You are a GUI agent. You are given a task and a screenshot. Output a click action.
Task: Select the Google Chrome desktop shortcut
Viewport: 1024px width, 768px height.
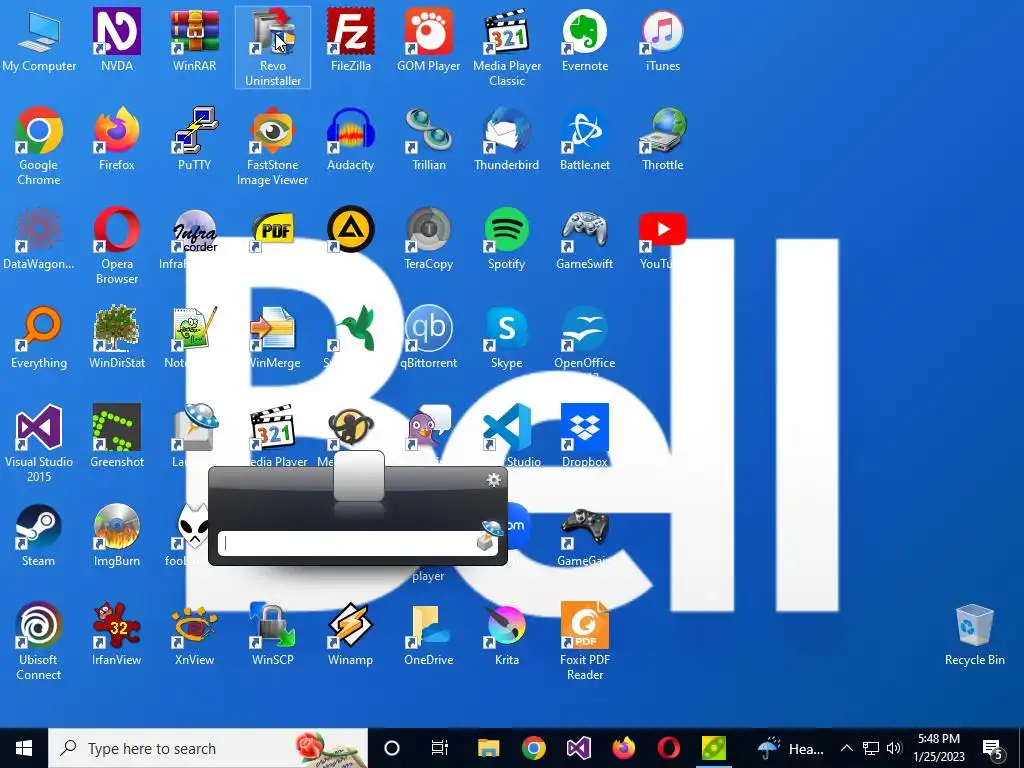click(39, 147)
